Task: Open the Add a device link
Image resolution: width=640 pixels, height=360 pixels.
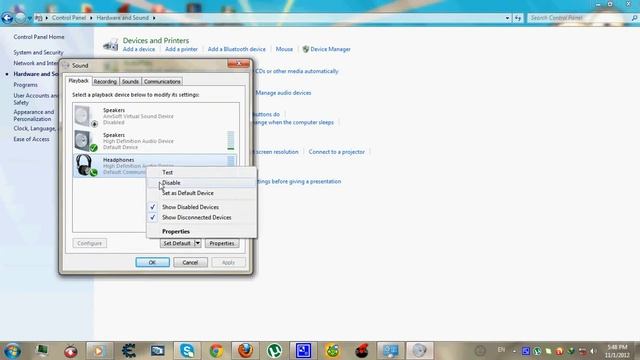Action: pyautogui.click(x=139, y=49)
